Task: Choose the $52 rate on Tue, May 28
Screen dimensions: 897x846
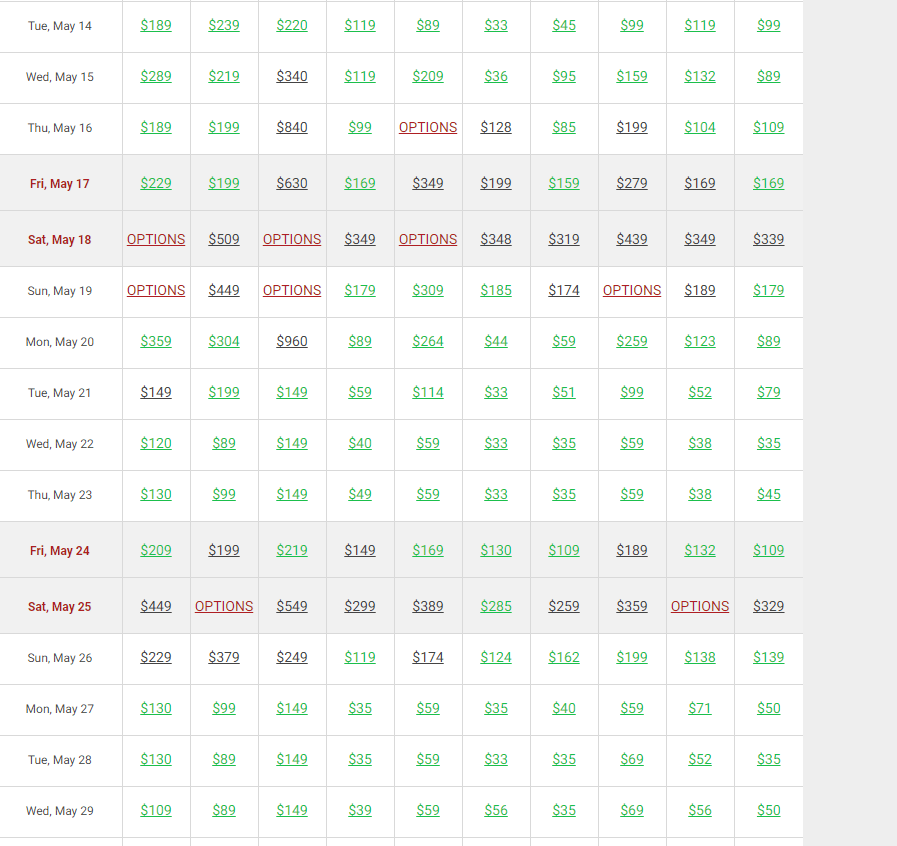Action: point(700,758)
